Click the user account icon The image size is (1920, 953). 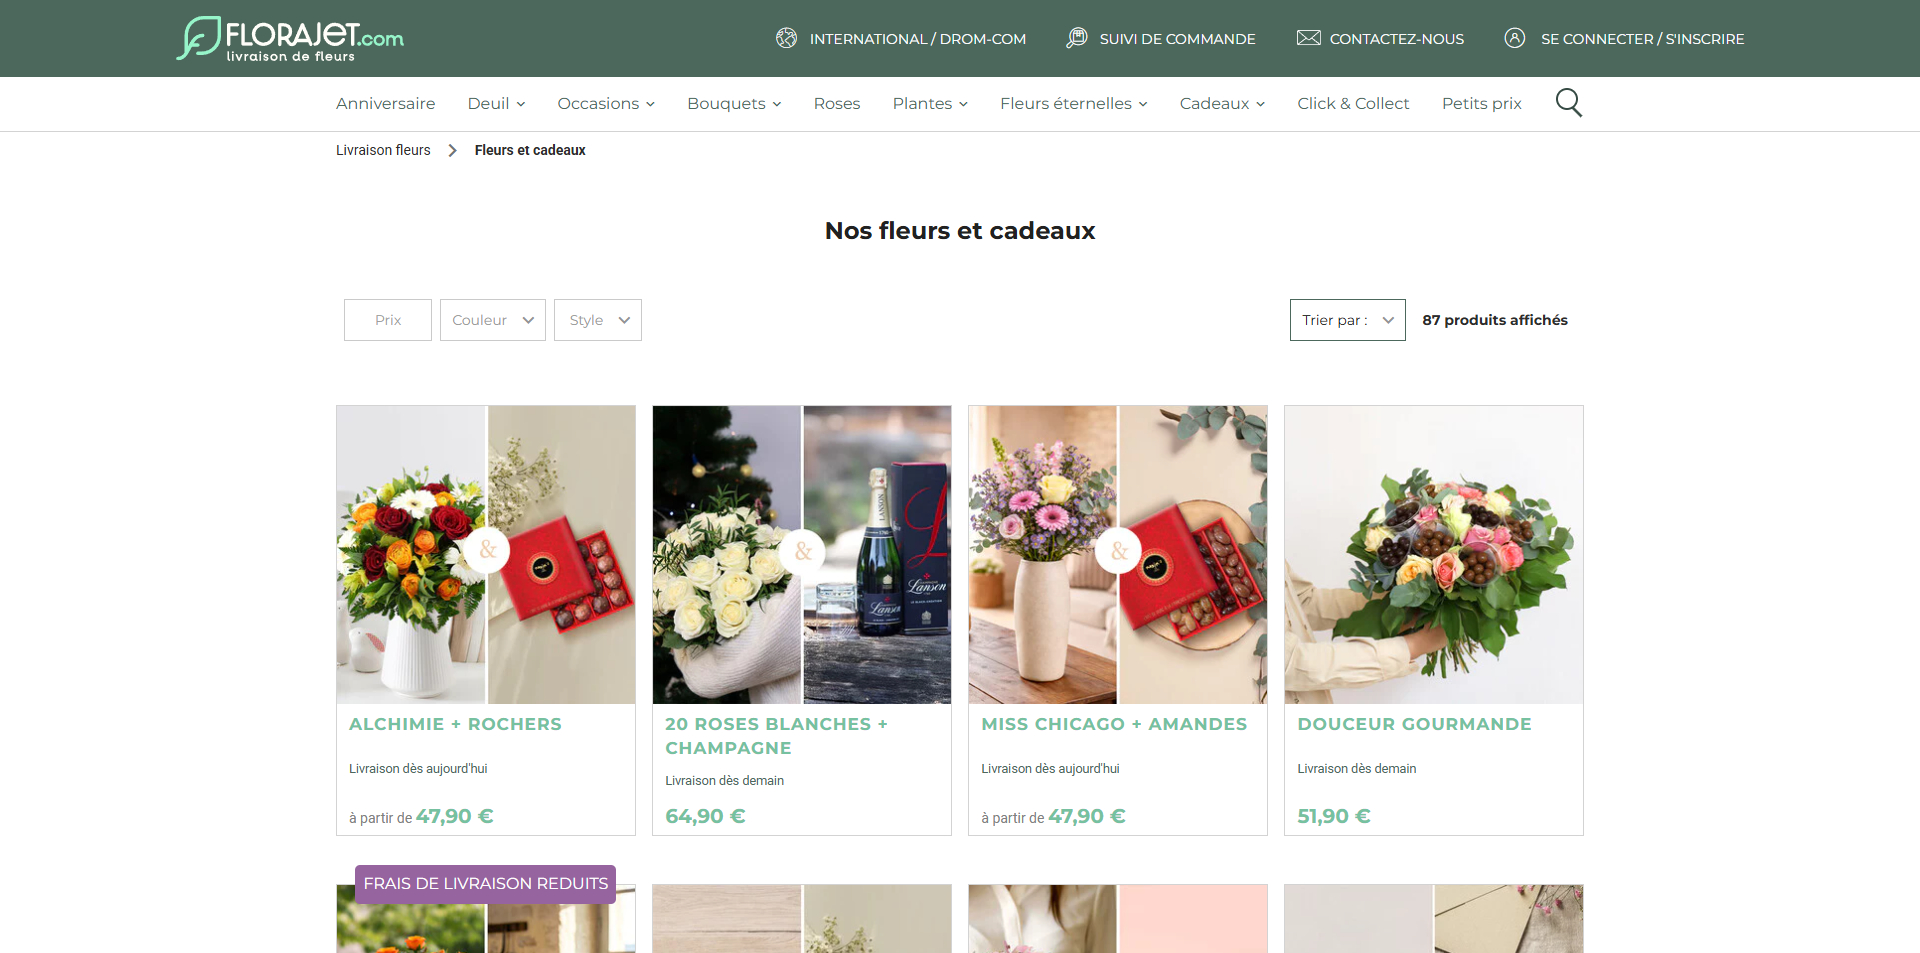pyautogui.click(x=1515, y=38)
